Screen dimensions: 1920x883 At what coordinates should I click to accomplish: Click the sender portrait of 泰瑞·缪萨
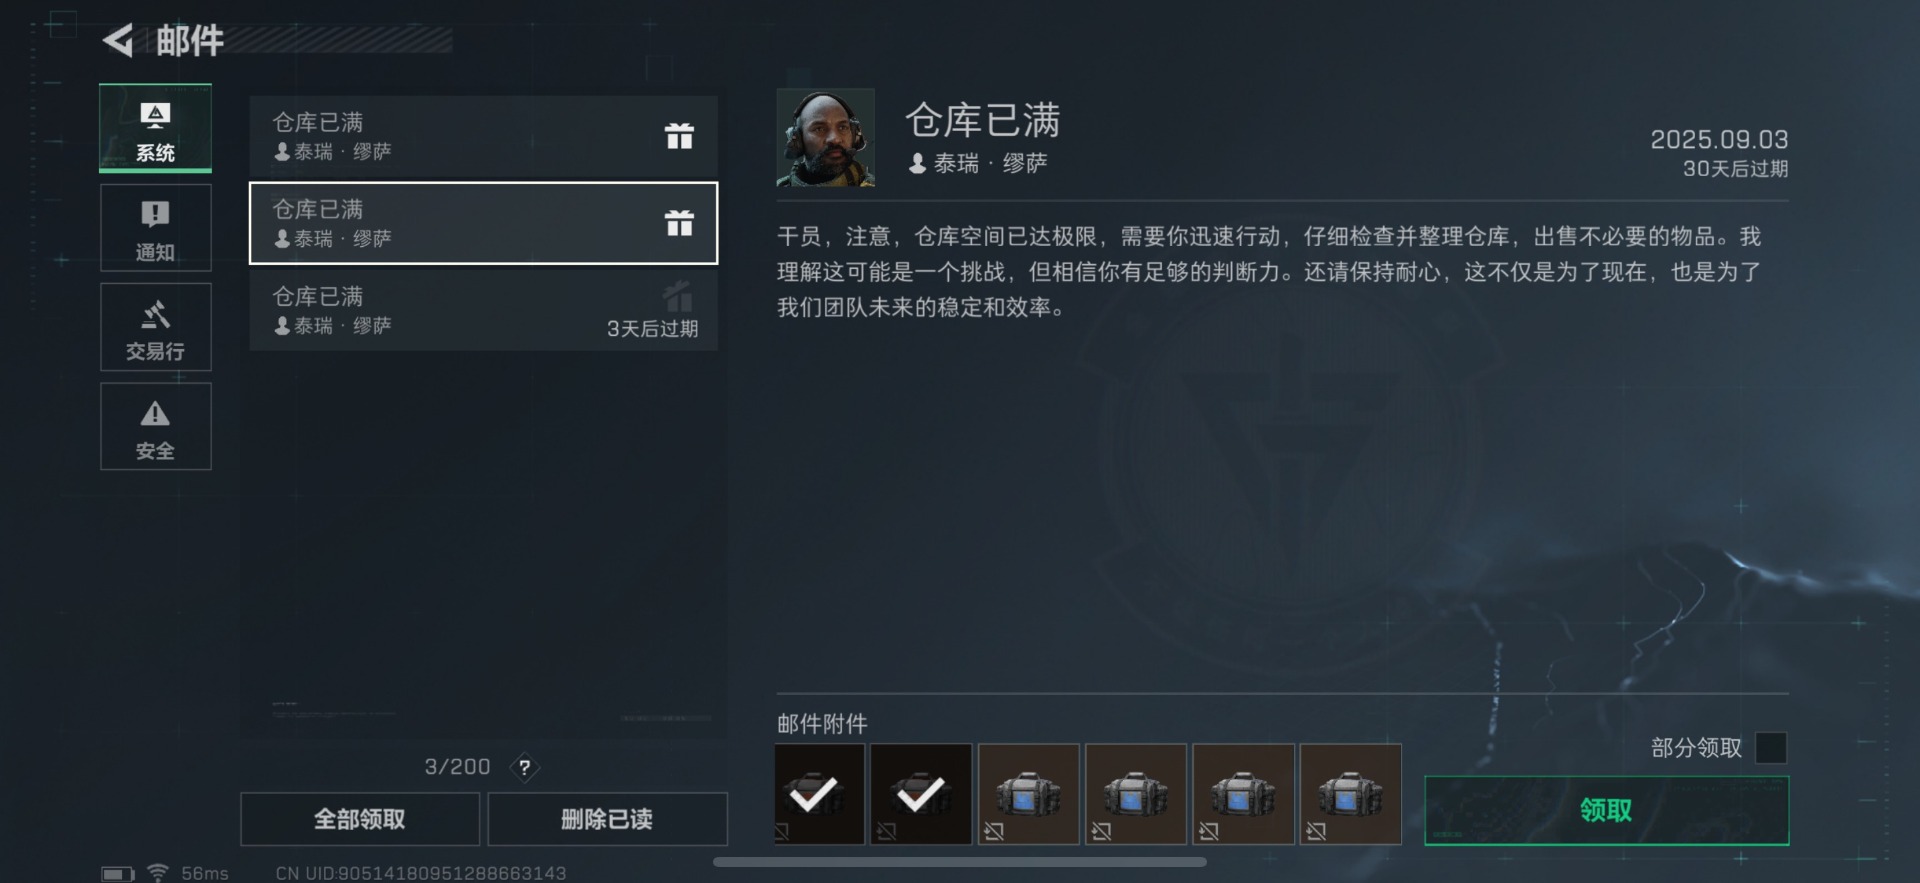pyautogui.click(x=826, y=138)
